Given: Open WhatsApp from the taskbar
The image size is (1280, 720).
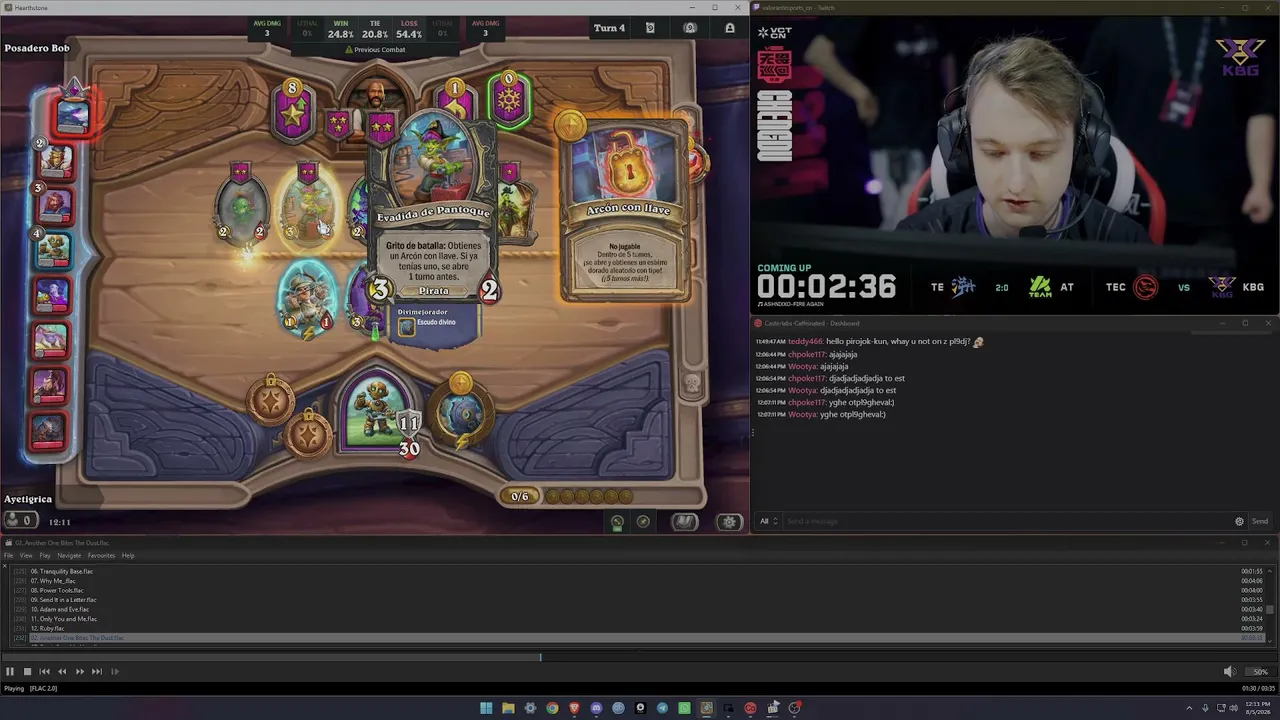Looking at the screenshot, I should (684, 708).
